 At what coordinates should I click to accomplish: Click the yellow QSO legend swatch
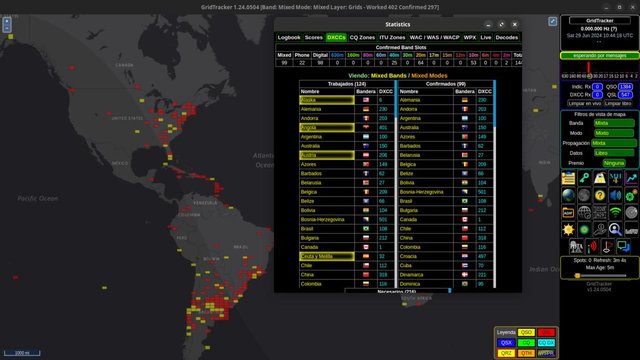[526, 333]
